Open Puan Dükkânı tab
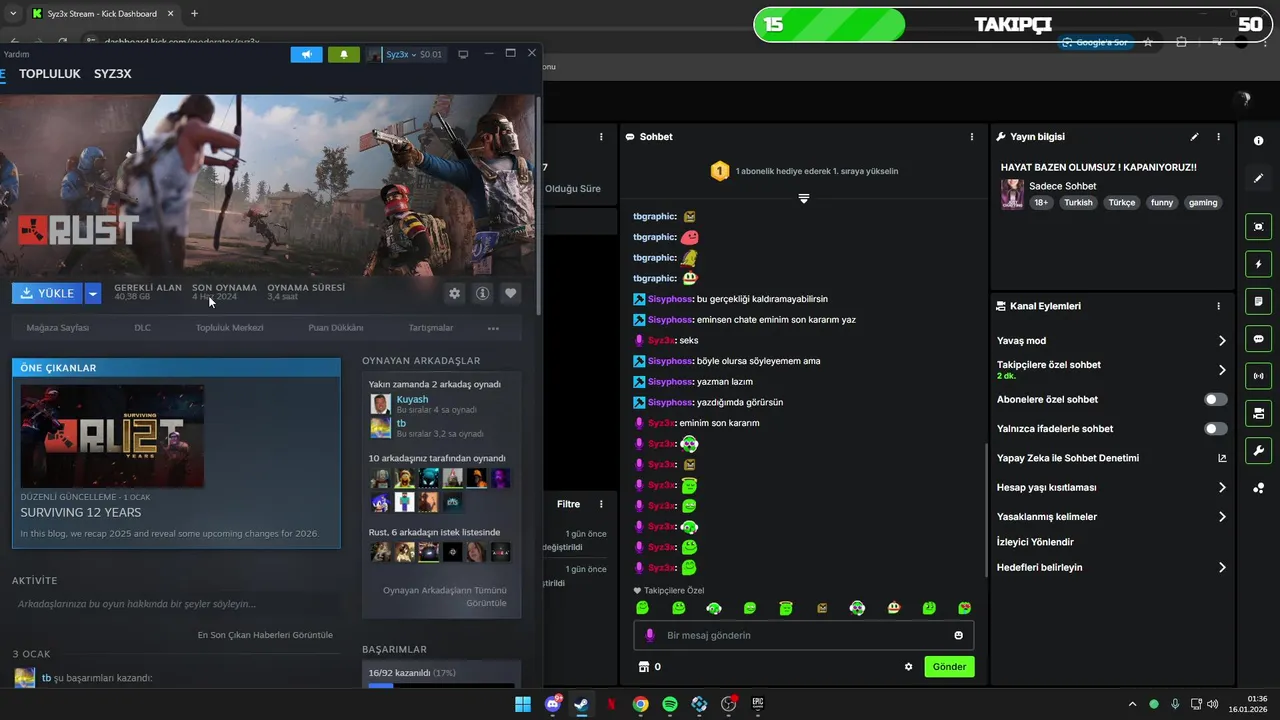 [x=336, y=328]
